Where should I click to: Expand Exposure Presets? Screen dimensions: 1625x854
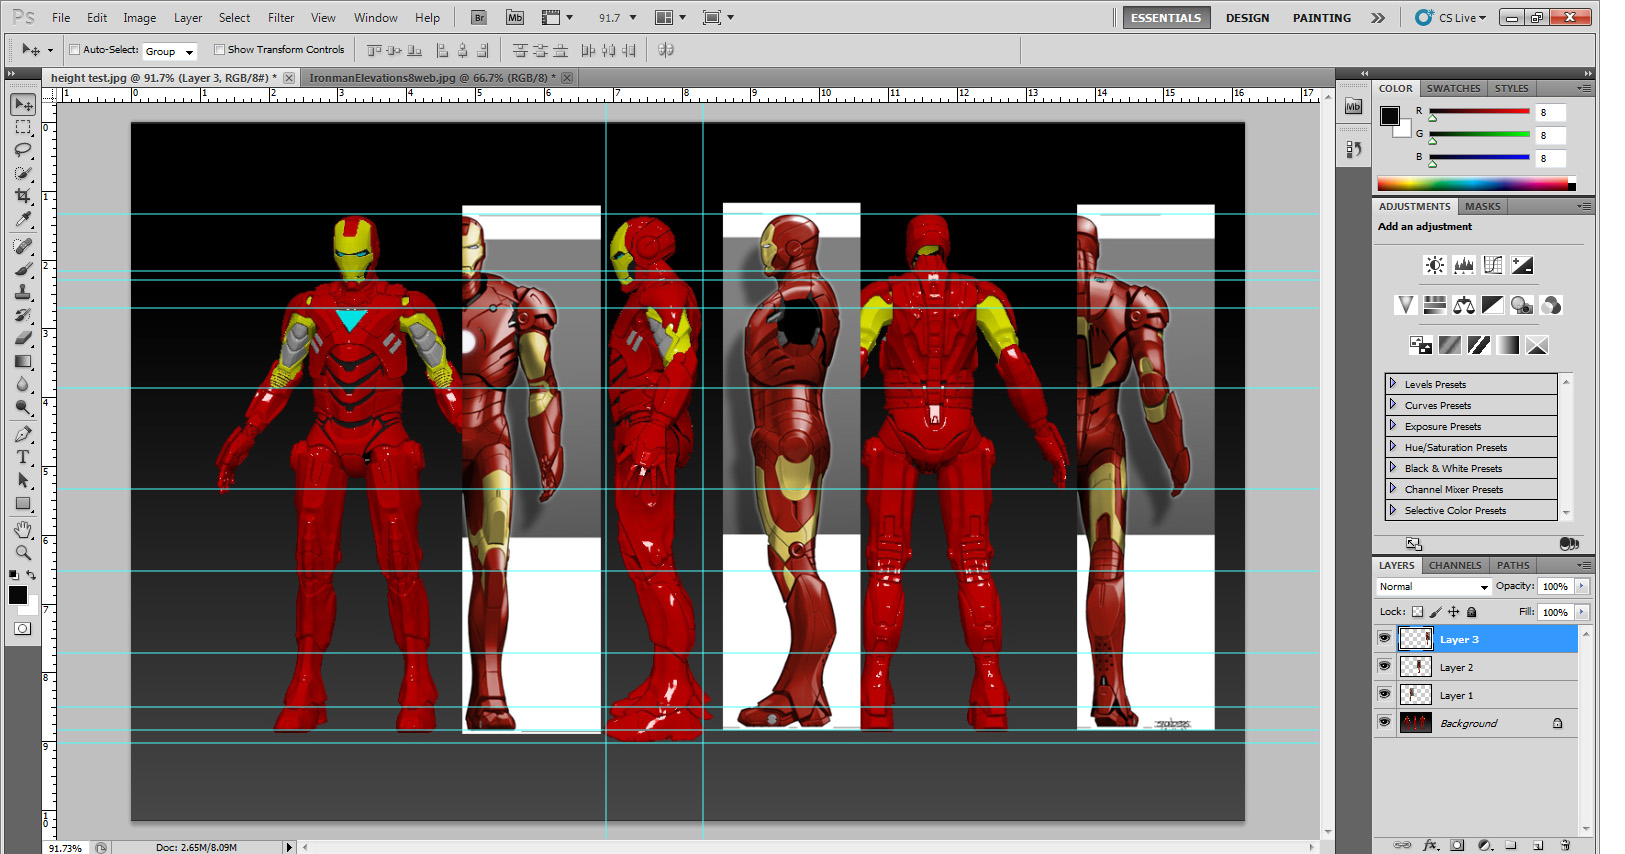click(1392, 425)
